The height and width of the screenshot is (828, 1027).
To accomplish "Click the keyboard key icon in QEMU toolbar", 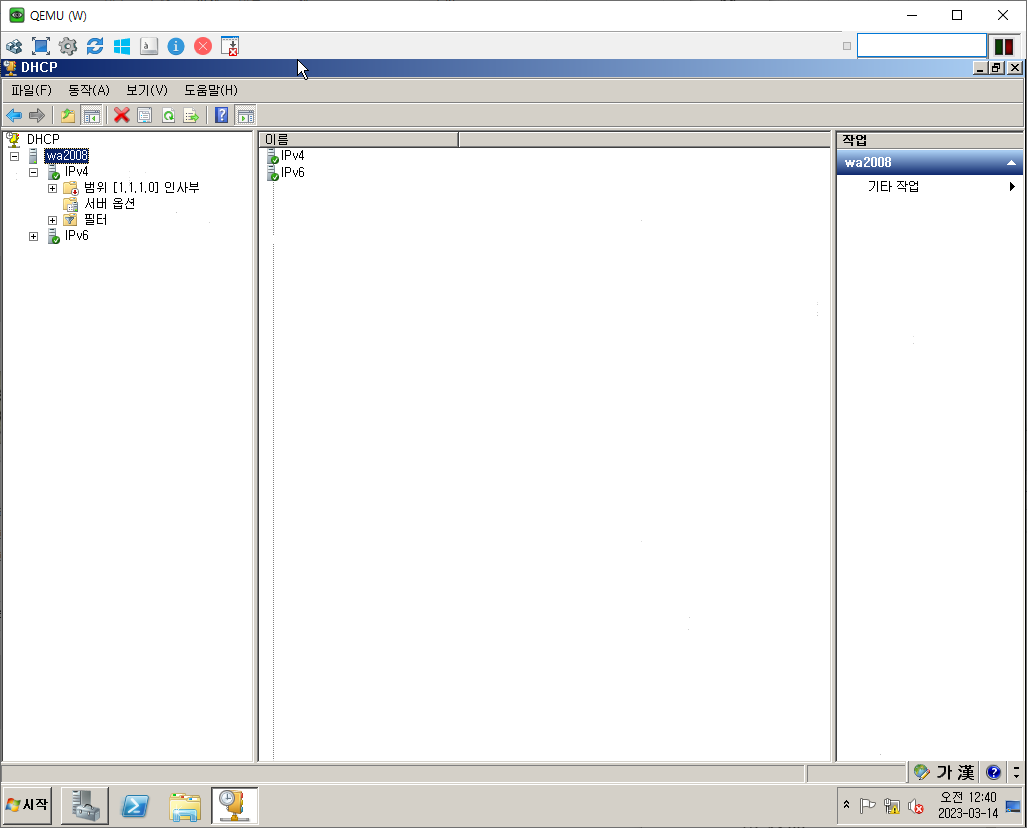I will (x=149, y=47).
